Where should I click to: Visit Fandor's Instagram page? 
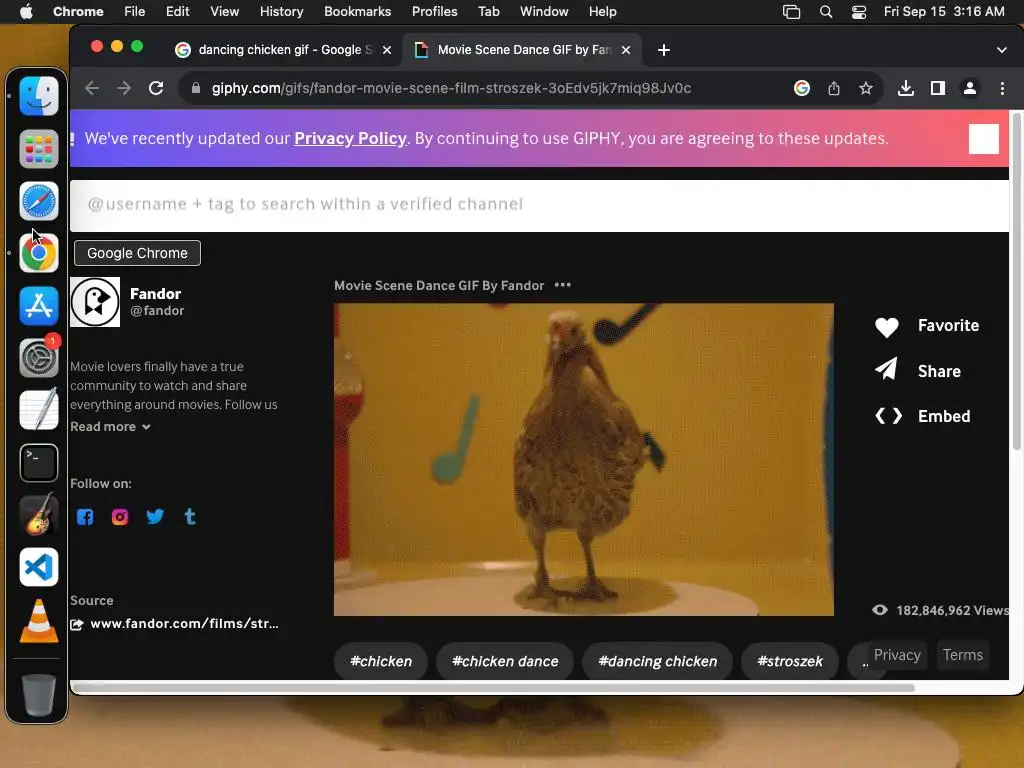tap(120, 517)
